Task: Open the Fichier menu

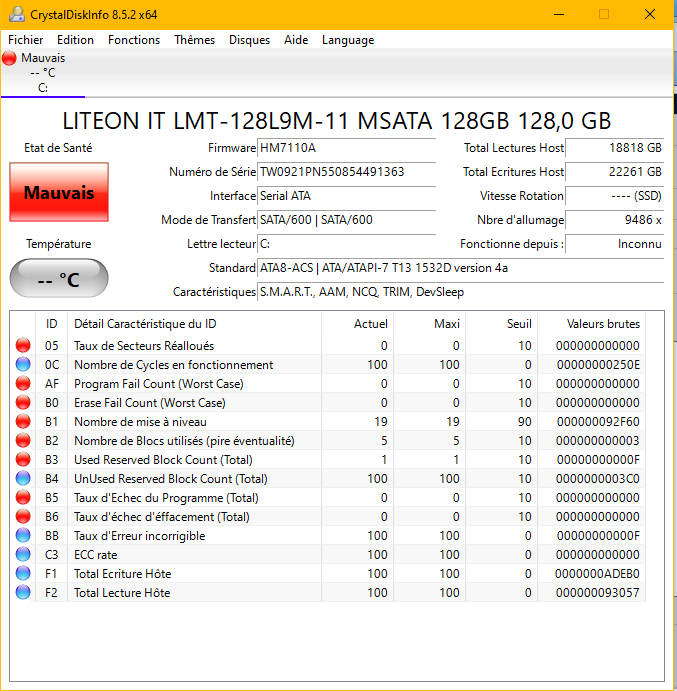Action: 25,40
